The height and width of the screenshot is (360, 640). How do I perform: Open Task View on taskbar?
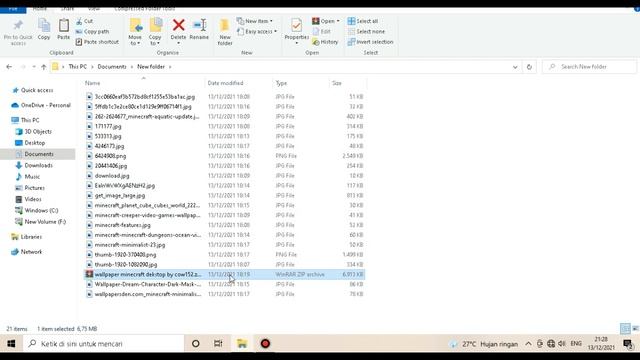click(x=218, y=344)
